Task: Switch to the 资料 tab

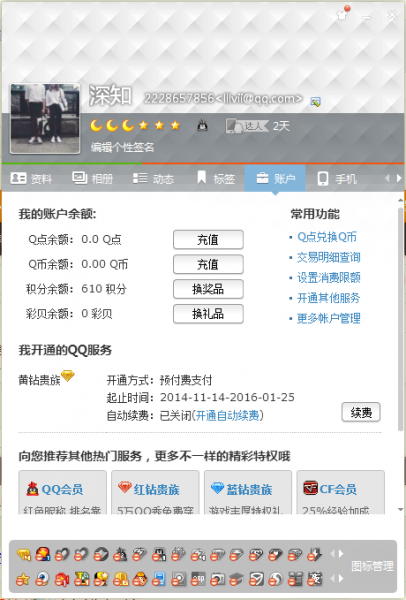Action: [x=31, y=178]
